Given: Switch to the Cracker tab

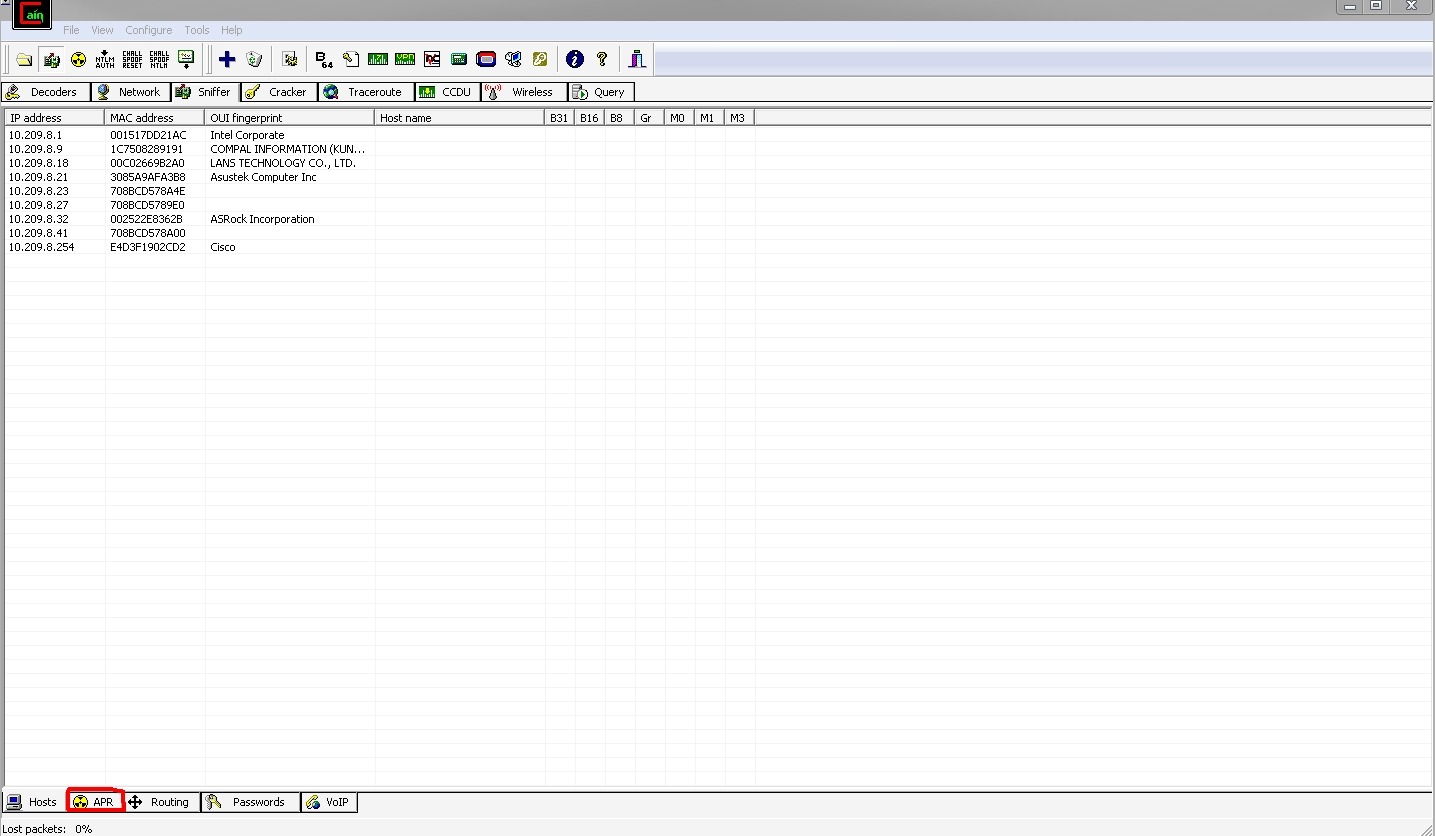Looking at the screenshot, I should pyautogui.click(x=279, y=92).
